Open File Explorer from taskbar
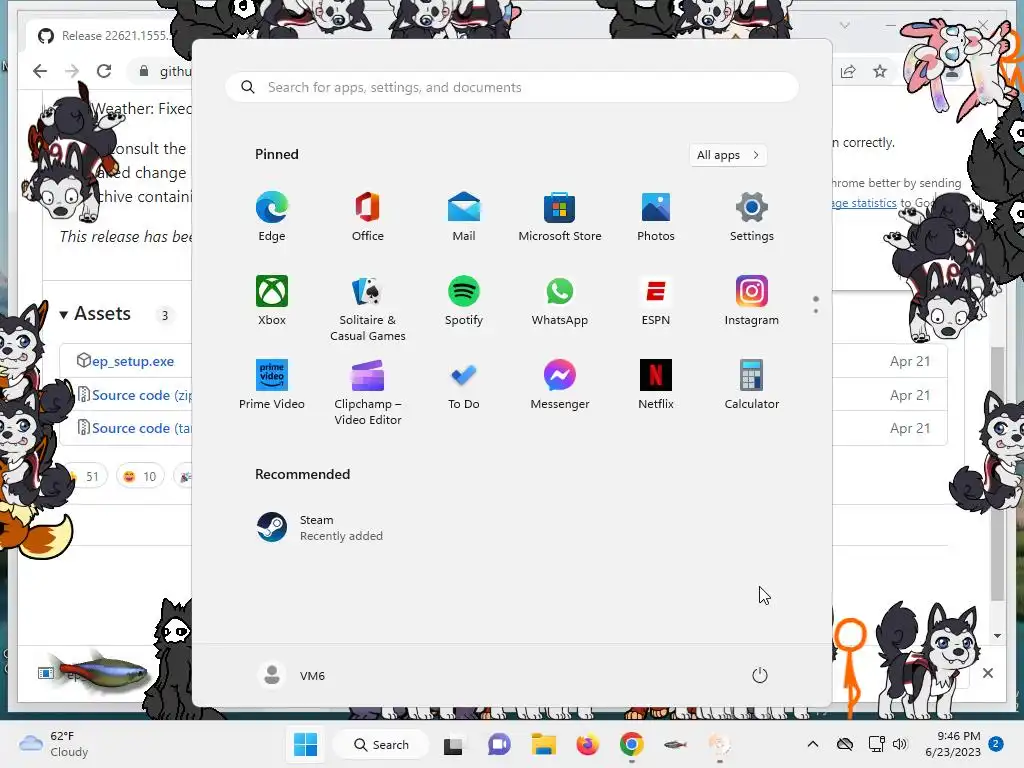 pyautogui.click(x=543, y=744)
